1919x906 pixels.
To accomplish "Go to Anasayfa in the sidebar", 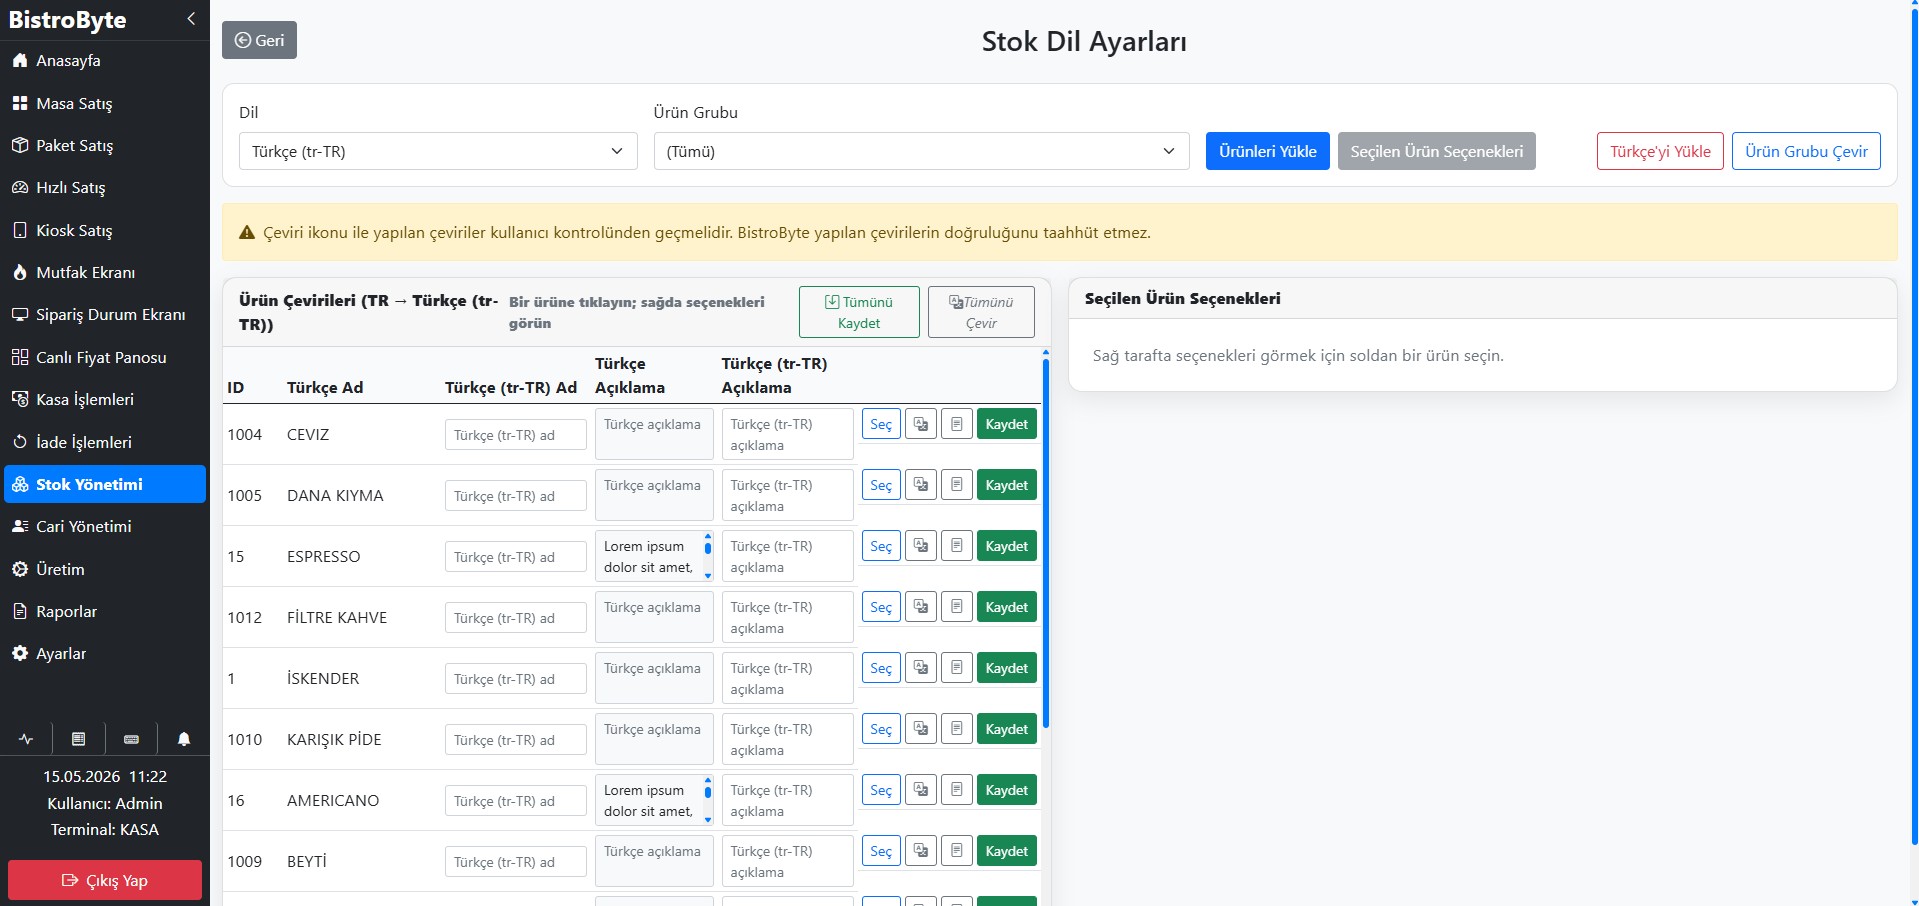I will coord(105,61).
